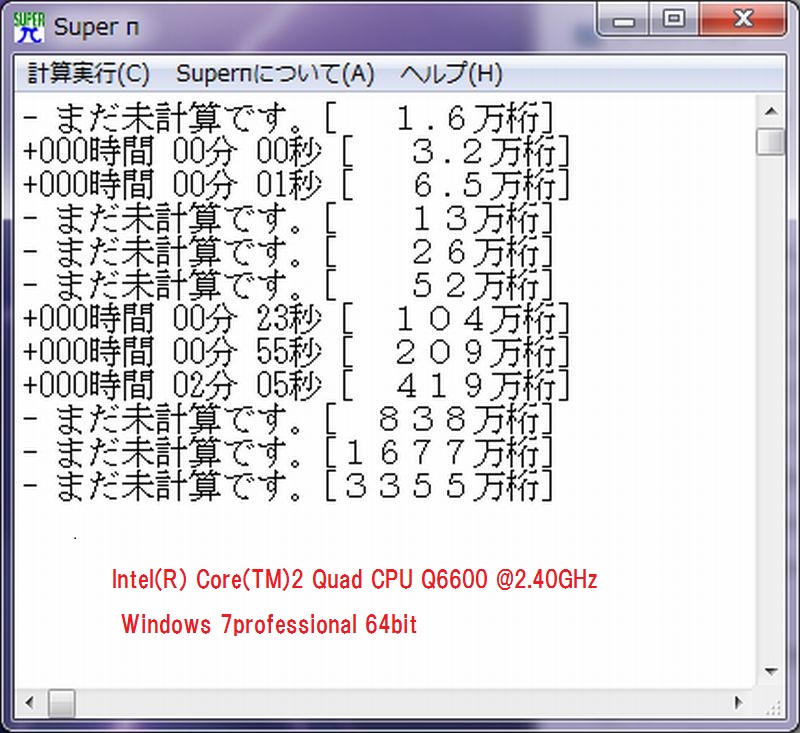Select the 26万桁 uncalculated row
The width and height of the screenshot is (800, 733).
pos(288,252)
